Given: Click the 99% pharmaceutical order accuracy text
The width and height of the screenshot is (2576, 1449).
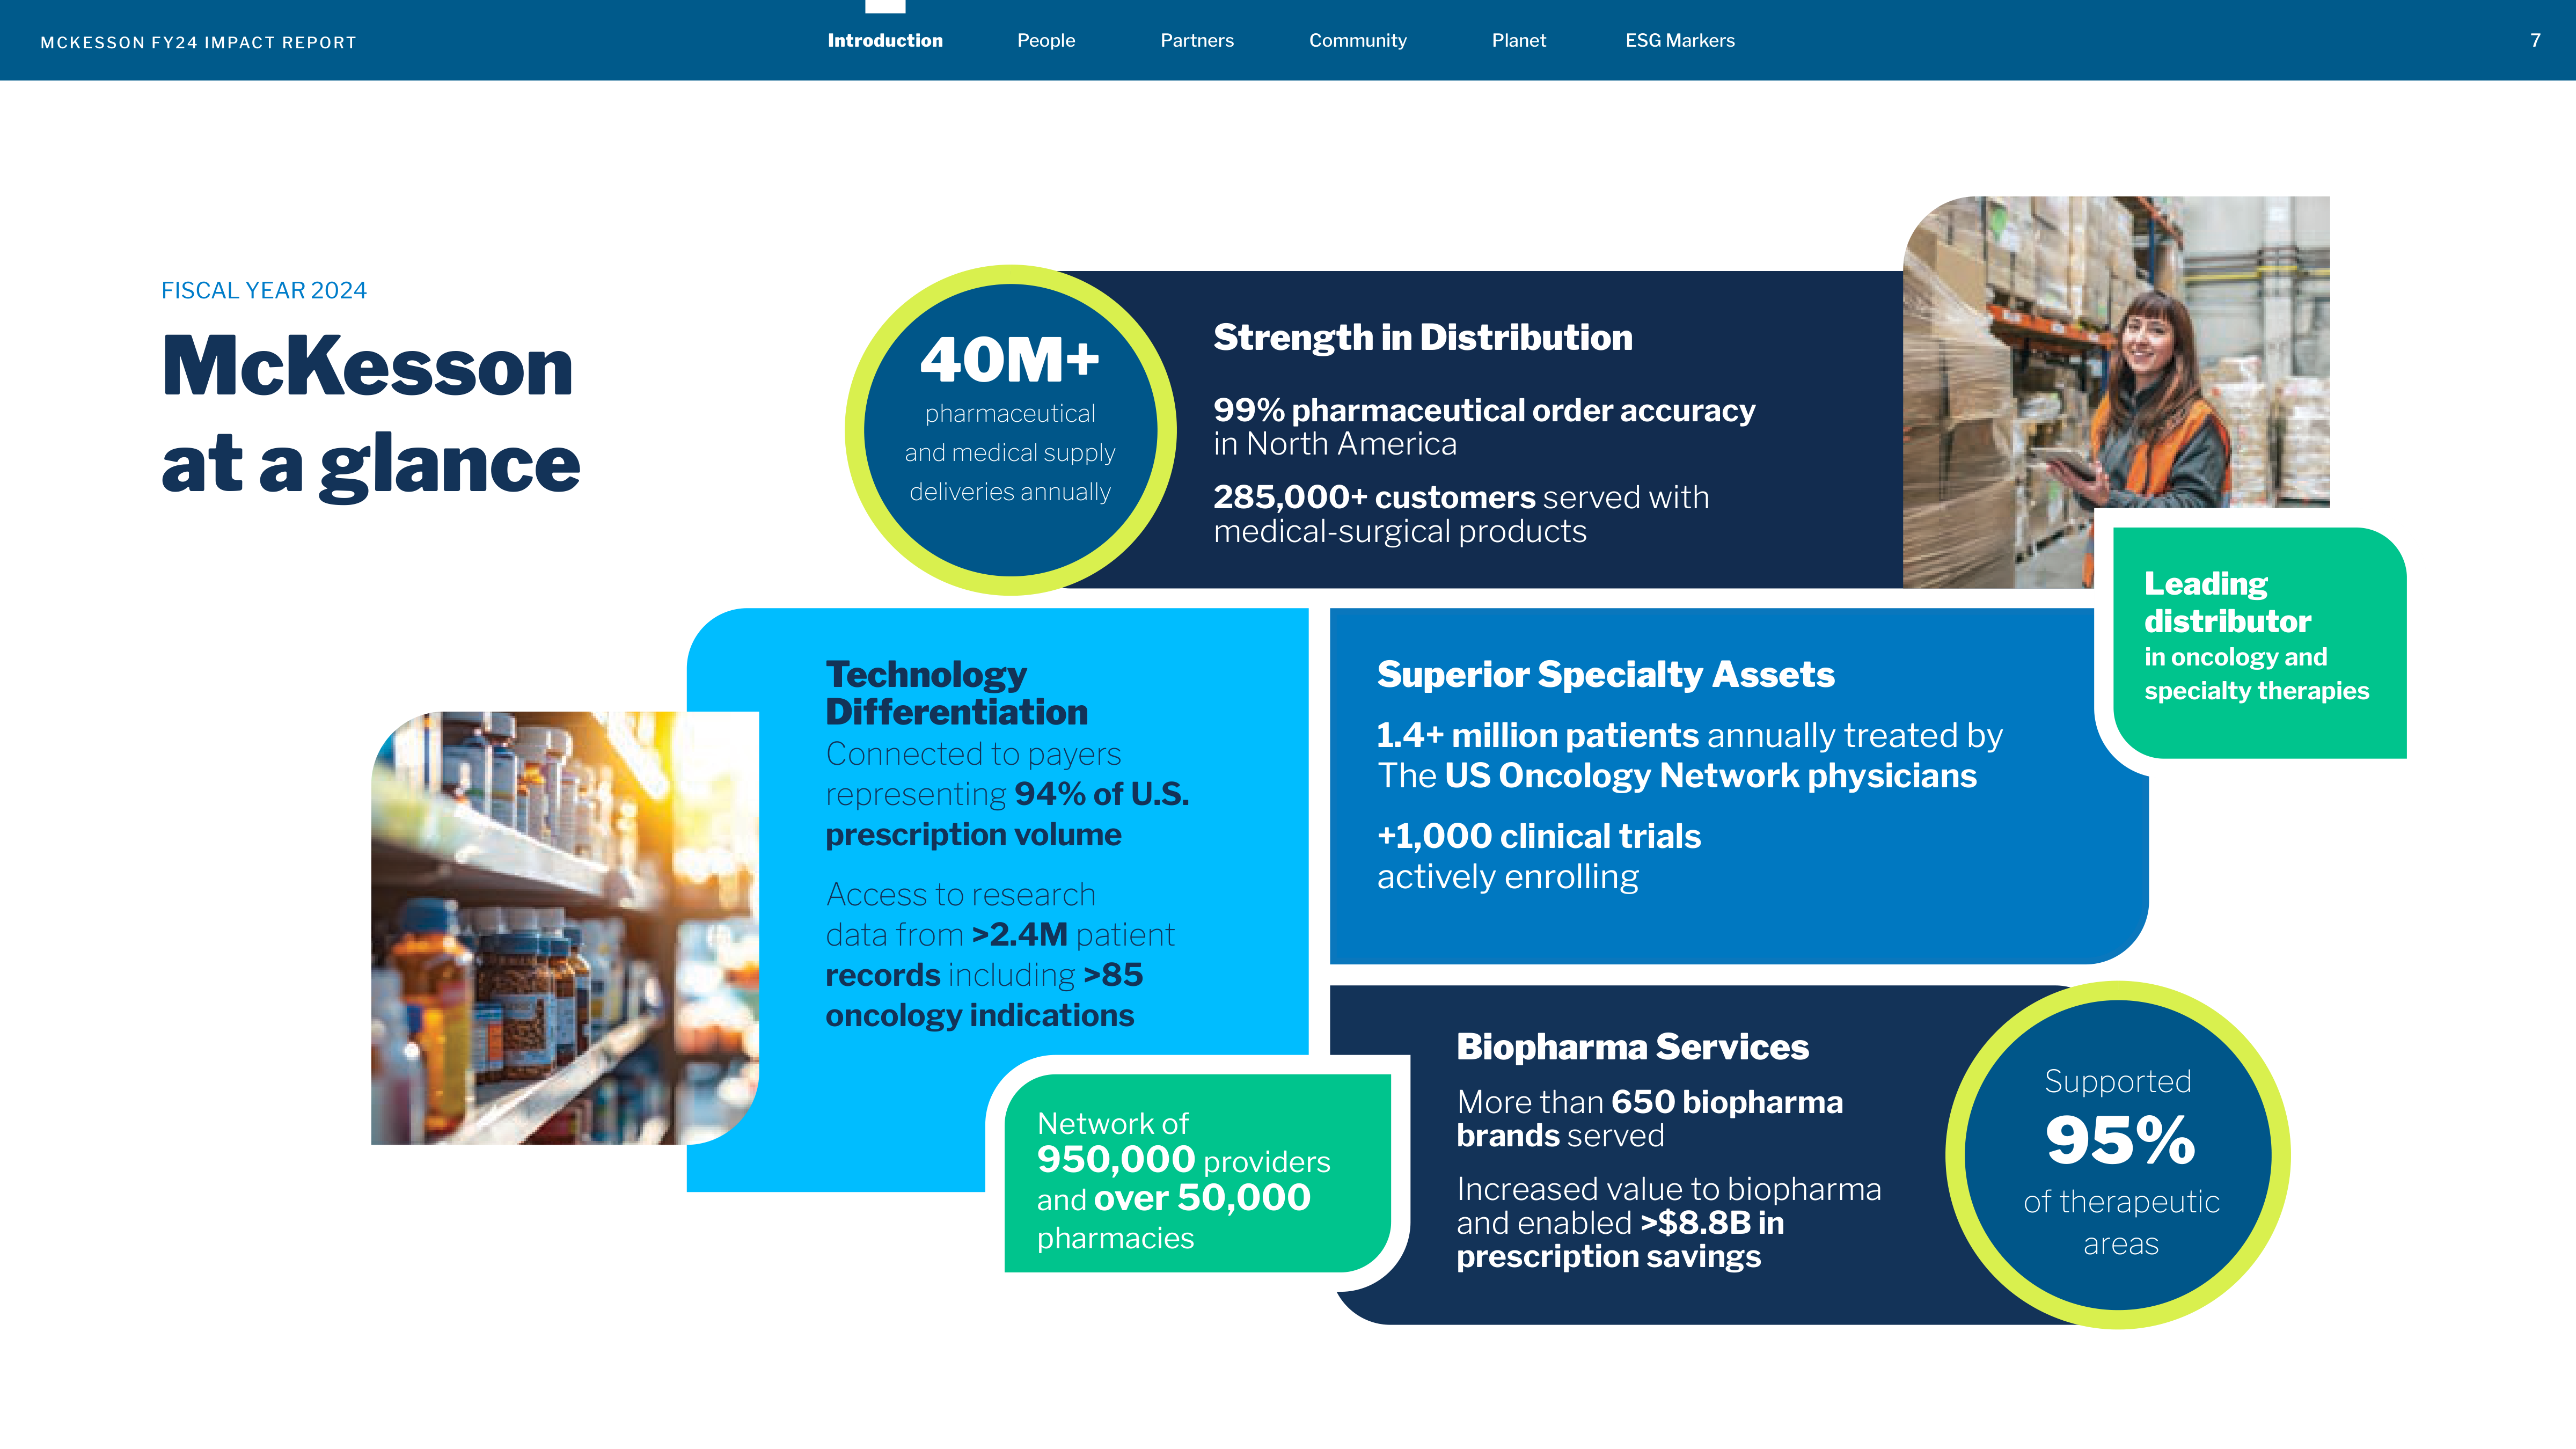Looking at the screenshot, I should click(1484, 410).
